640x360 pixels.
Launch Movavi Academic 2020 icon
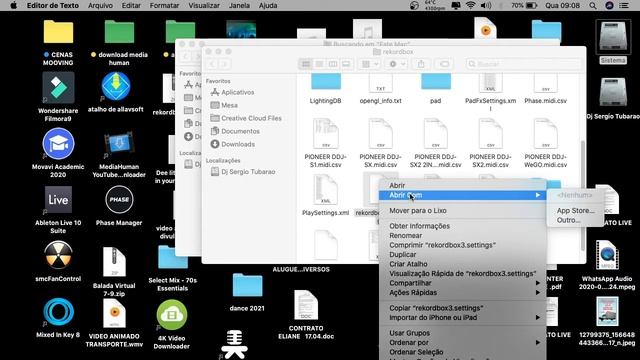(58, 144)
